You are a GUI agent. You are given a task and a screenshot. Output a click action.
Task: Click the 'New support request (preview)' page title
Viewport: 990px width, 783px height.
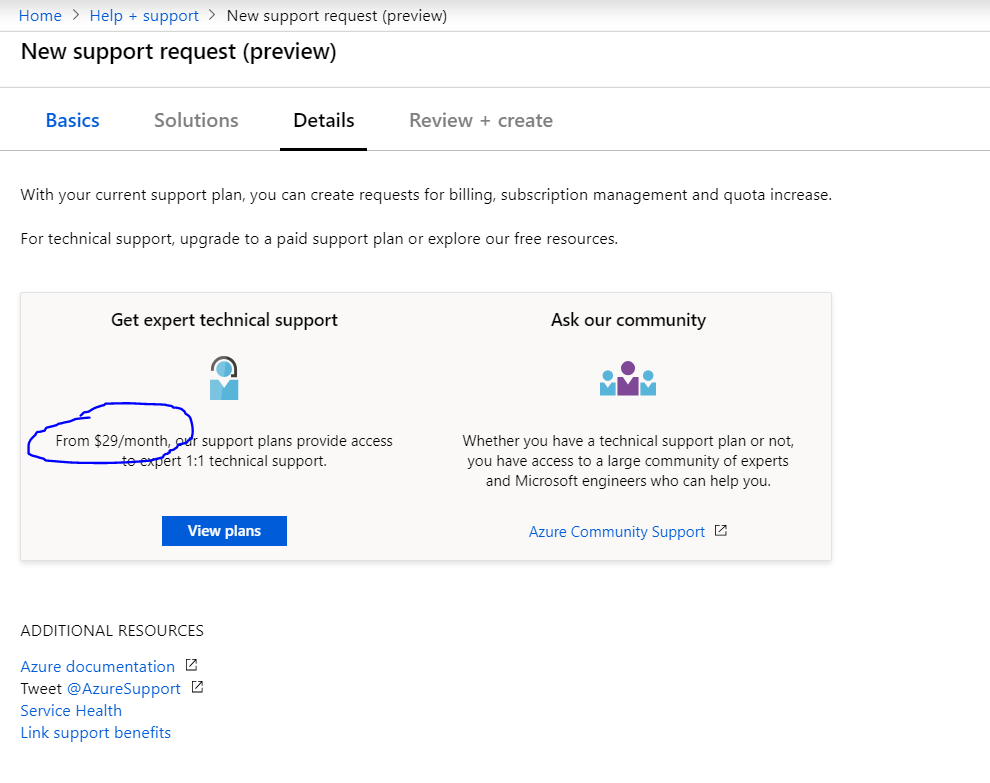(x=179, y=52)
